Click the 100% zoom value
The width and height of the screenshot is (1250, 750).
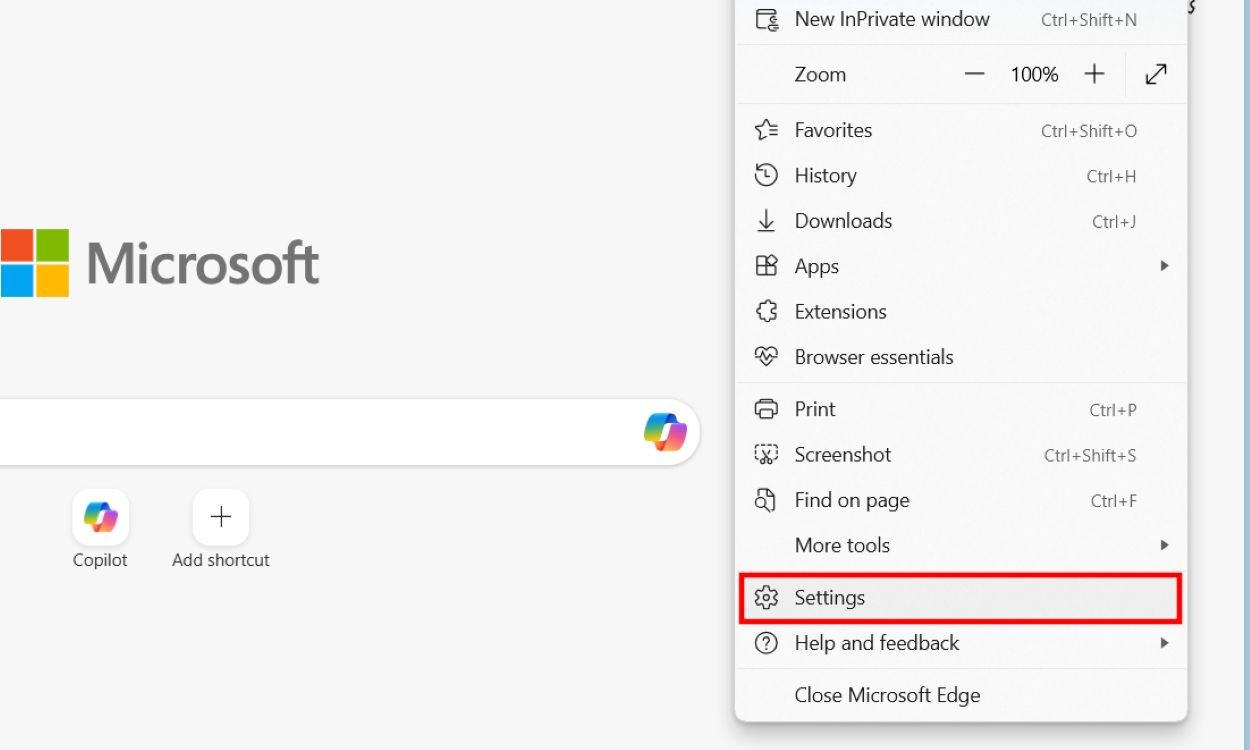(x=1034, y=74)
